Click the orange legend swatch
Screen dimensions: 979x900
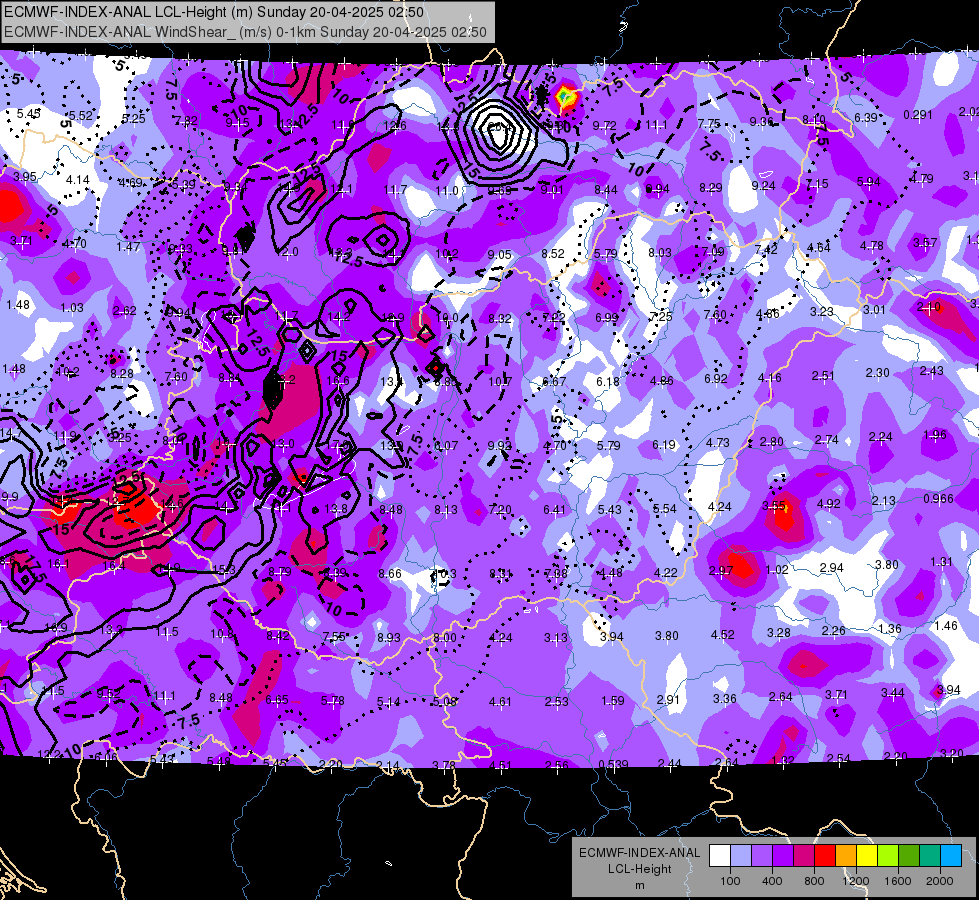pyautogui.click(x=846, y=856)
